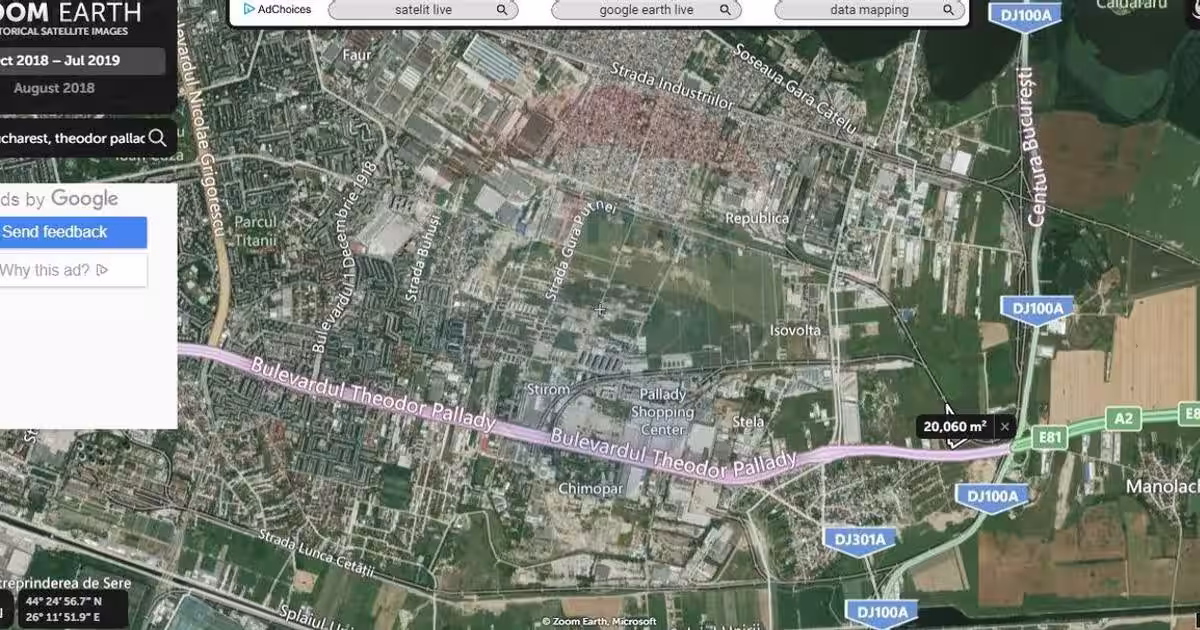Click the Parcul Titanii map label

tap(256, 232)
